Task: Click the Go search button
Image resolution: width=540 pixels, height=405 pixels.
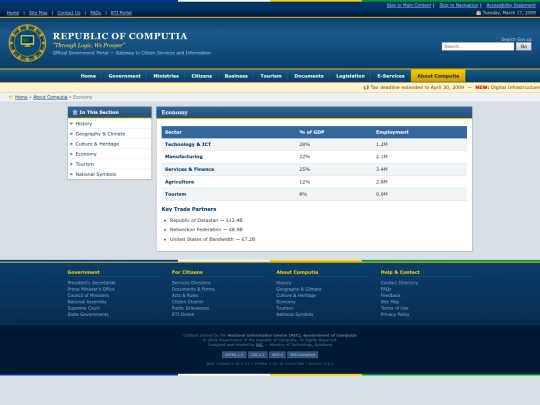Action: pos(523,46)
